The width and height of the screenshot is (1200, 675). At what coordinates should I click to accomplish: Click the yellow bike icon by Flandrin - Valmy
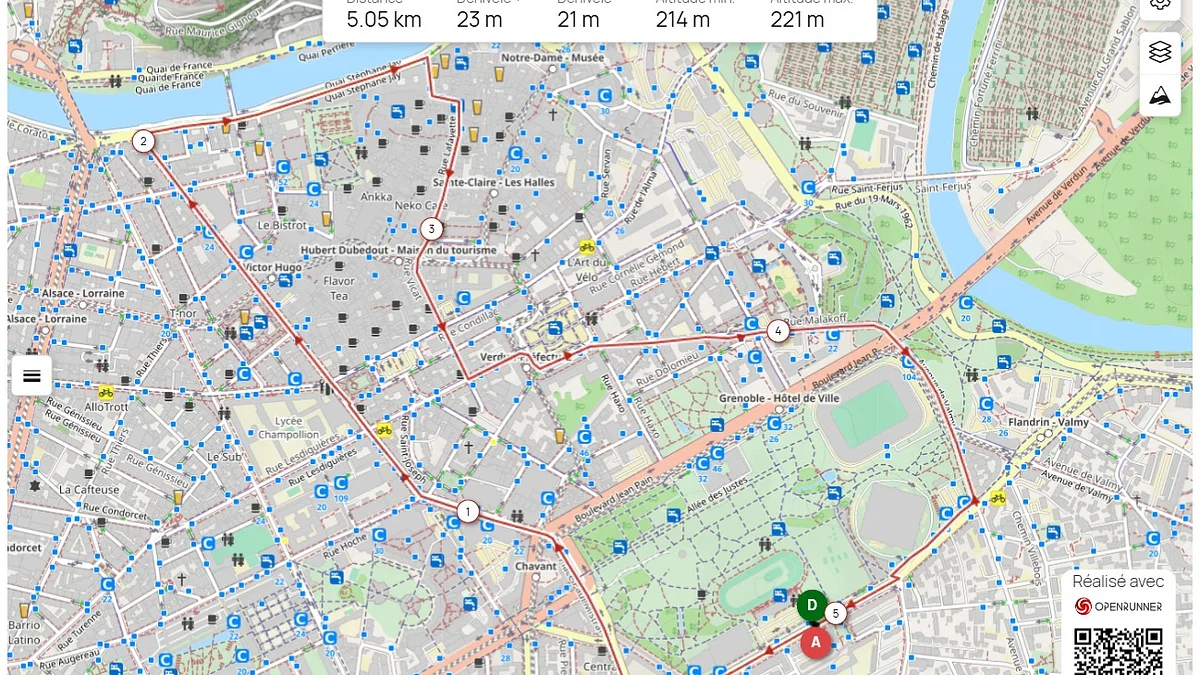point(997,498)
